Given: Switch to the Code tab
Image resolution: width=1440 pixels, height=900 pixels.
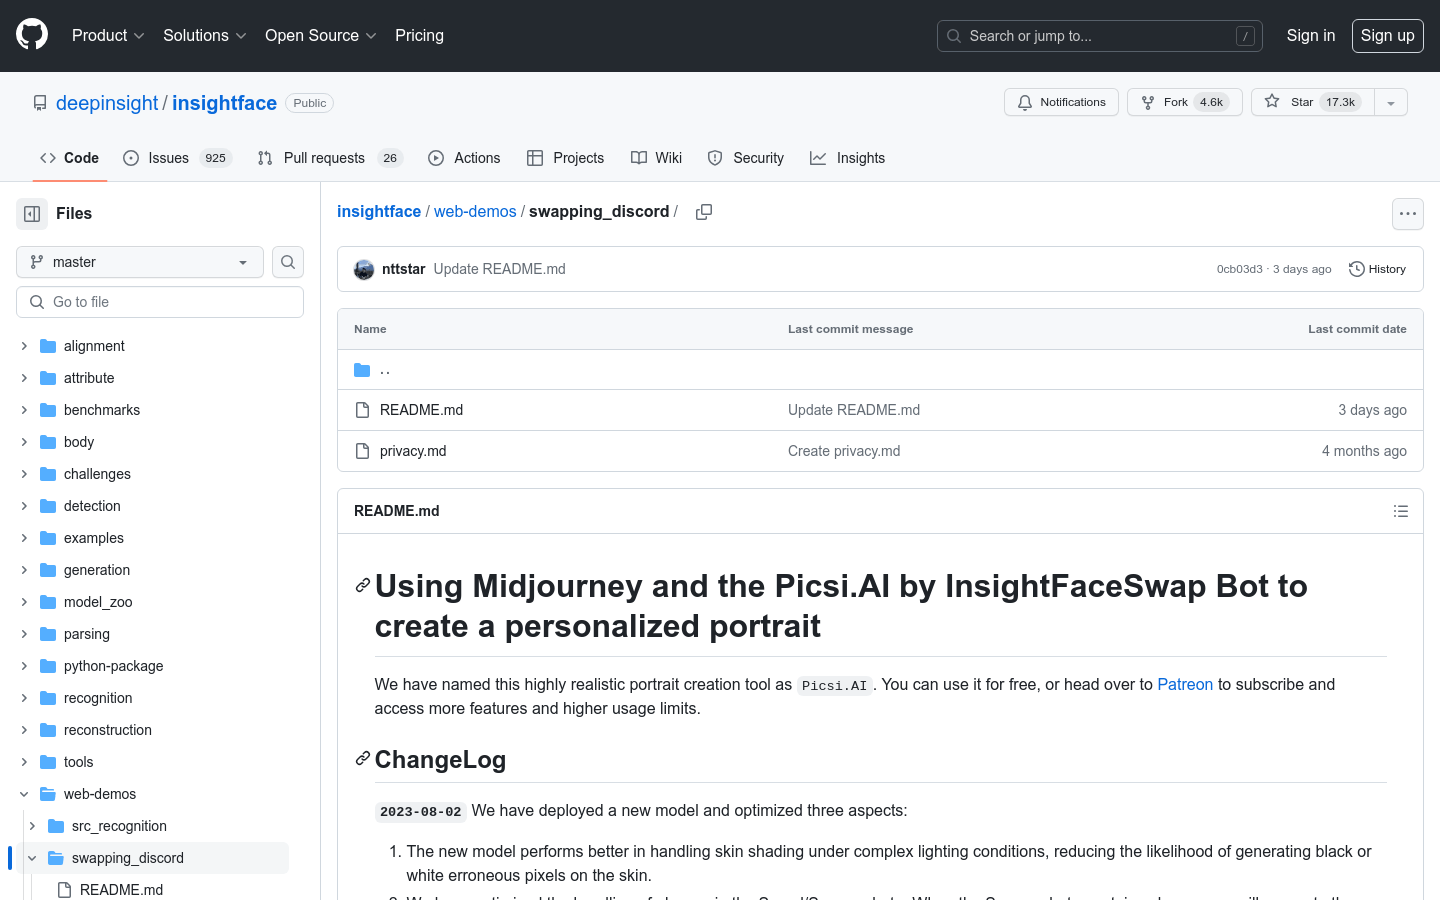Looking at the screenshot, I should (x=69, y=158).
